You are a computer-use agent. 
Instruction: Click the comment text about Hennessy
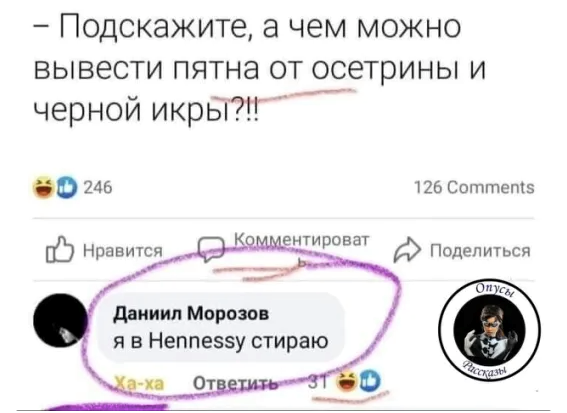click(x=221, y=341)
